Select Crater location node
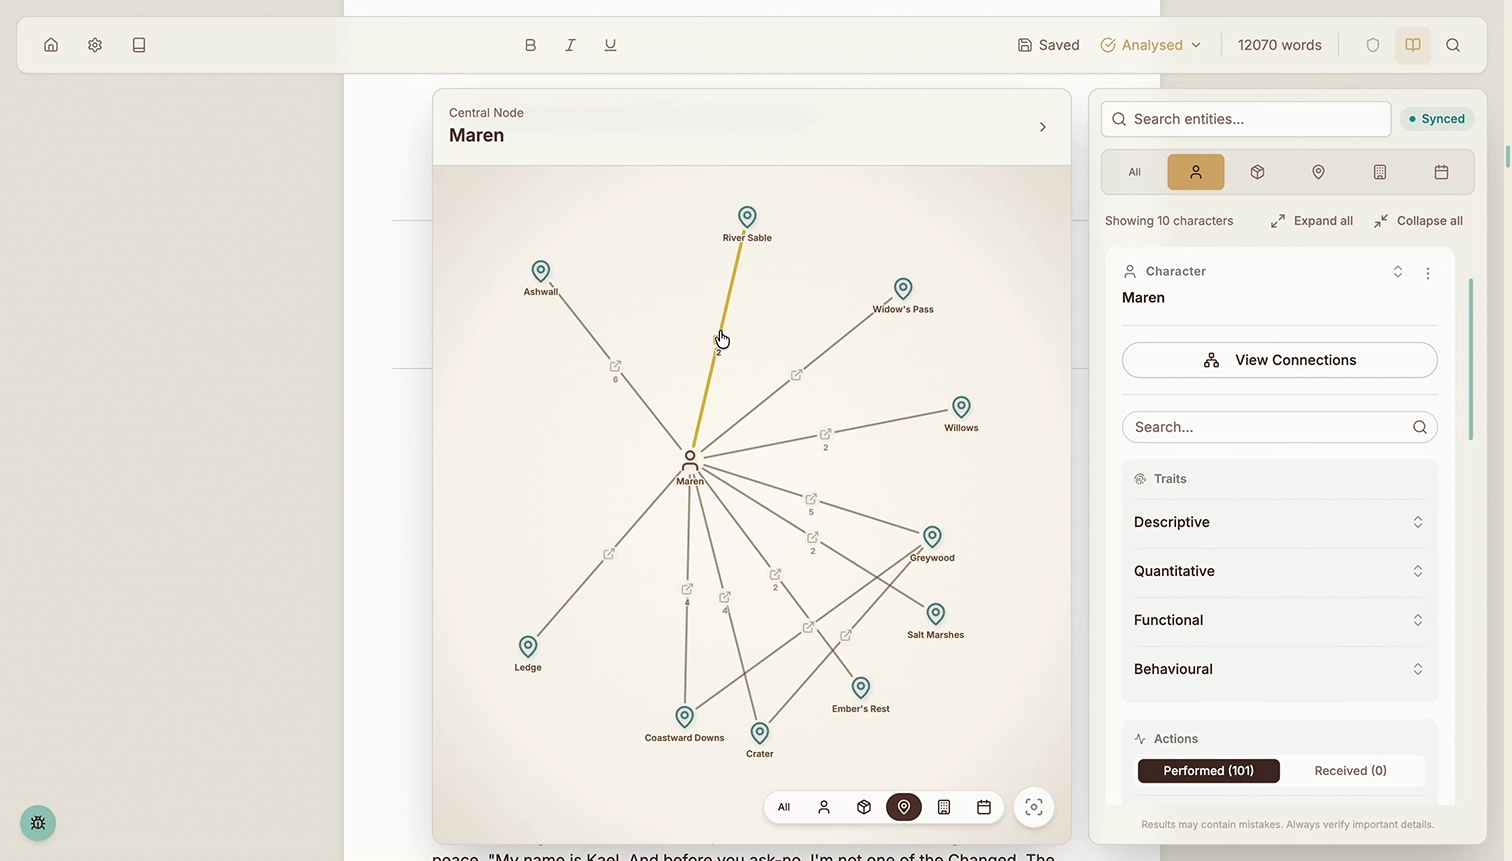1512x861 pixels. [x=760, y=733]
